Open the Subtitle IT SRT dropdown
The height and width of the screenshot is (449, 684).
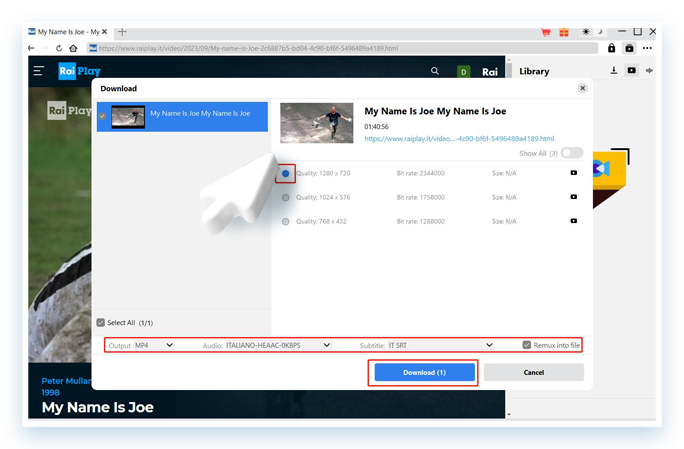coord(441,345)
